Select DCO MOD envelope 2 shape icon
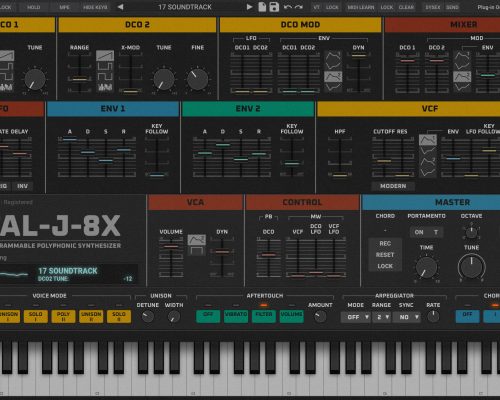This screenshot has height=400, width=500. 333,76
